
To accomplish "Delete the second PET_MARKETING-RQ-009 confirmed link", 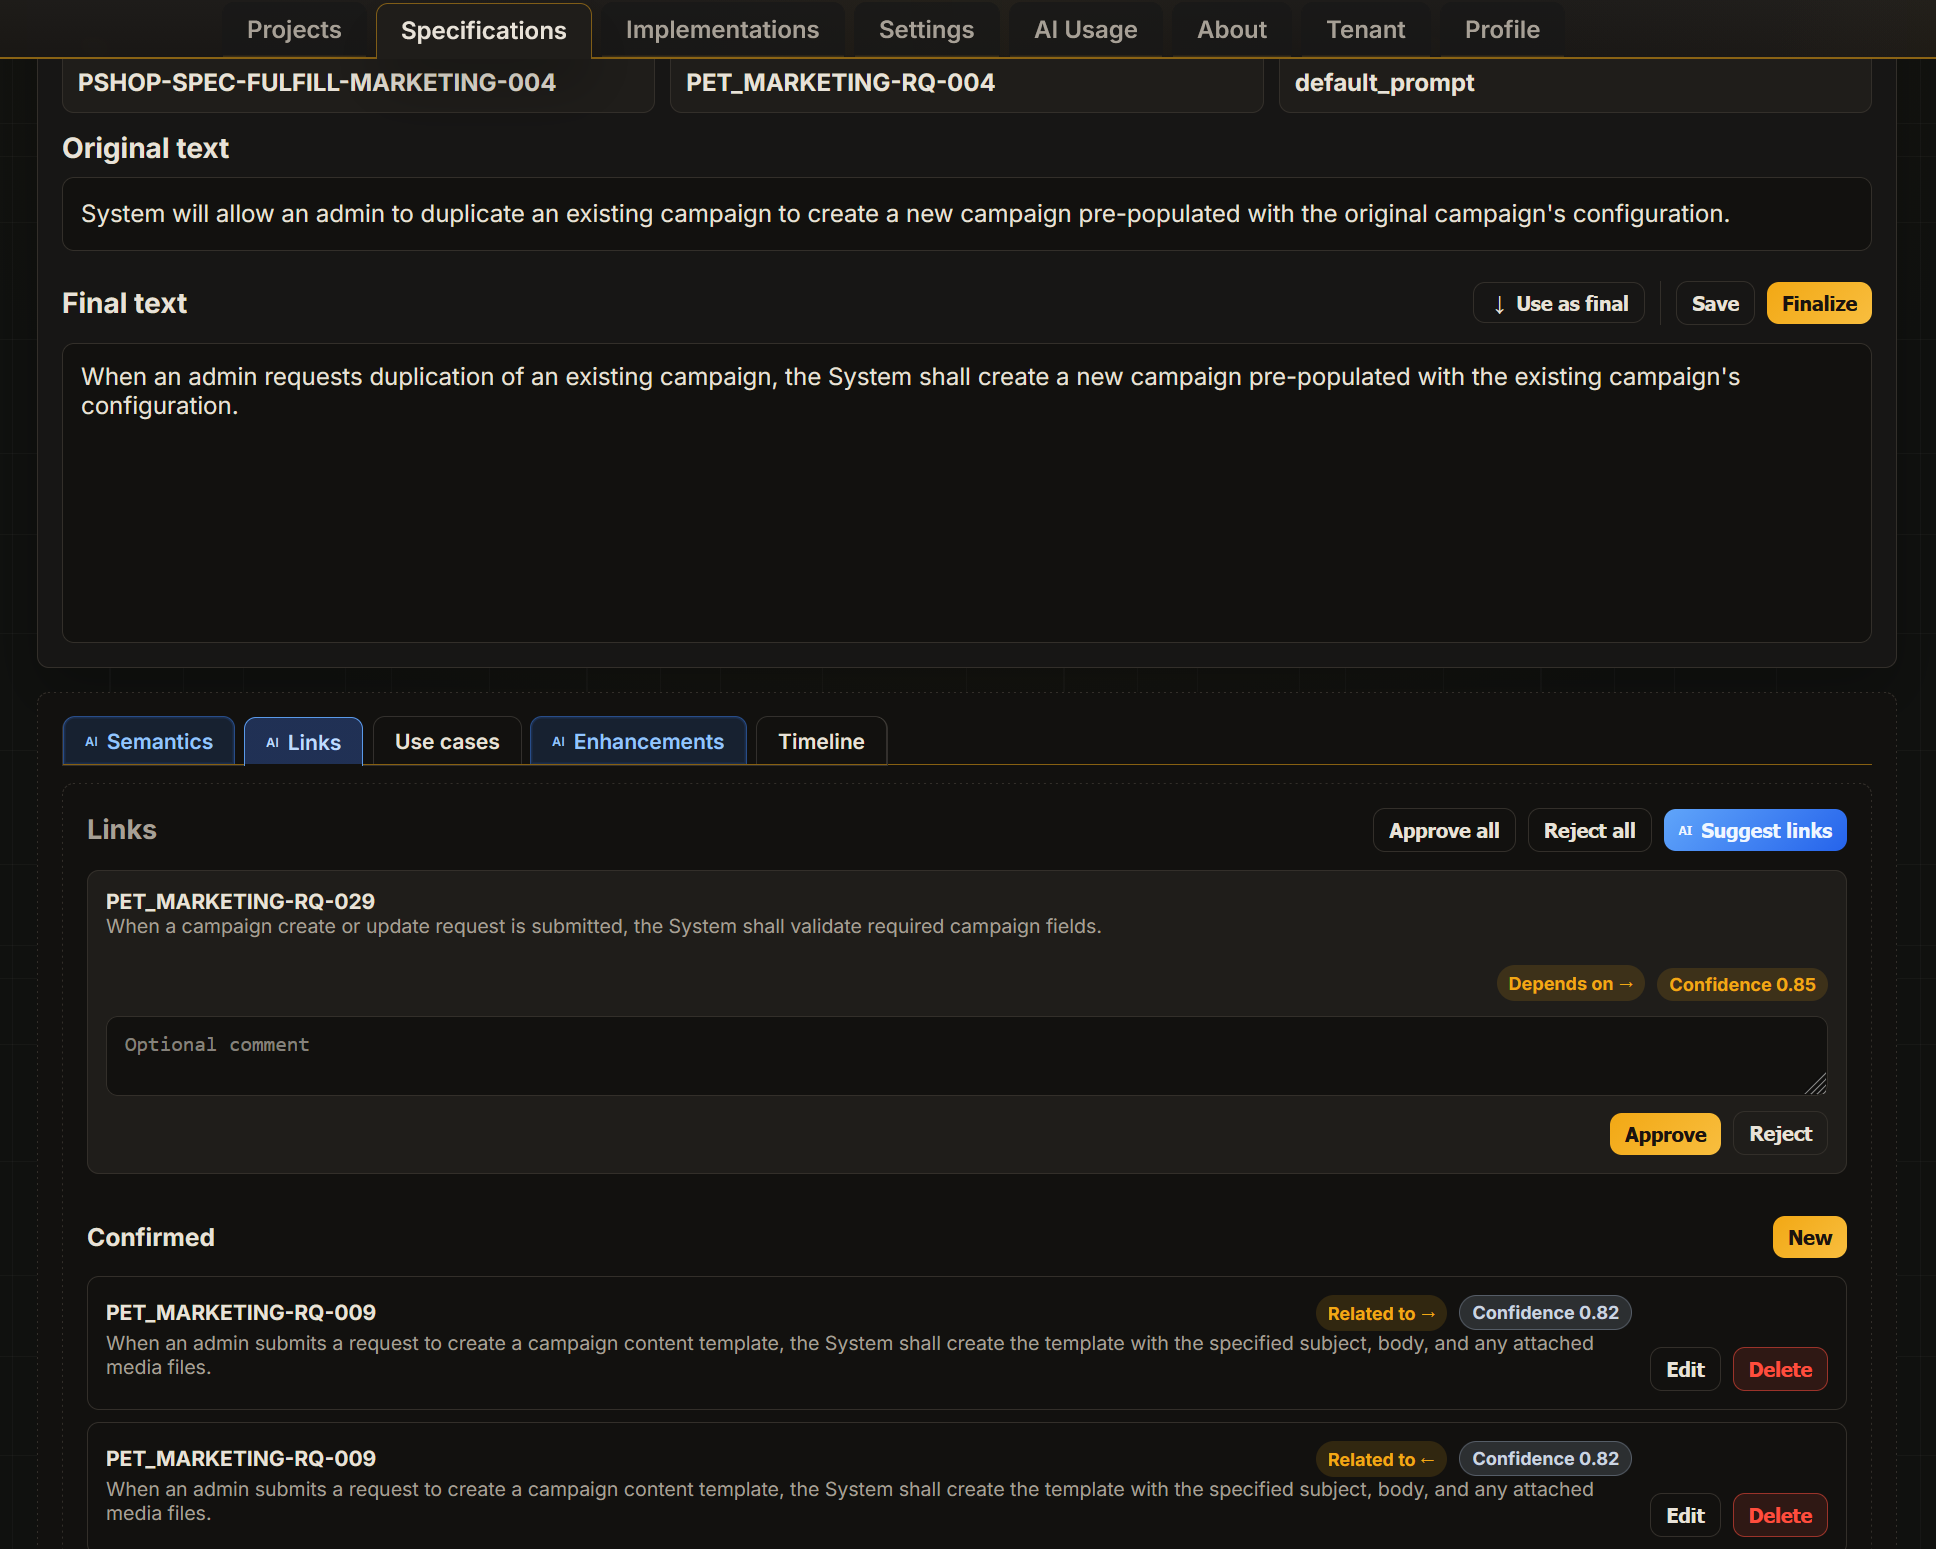I will [x=1780, y=1515].
